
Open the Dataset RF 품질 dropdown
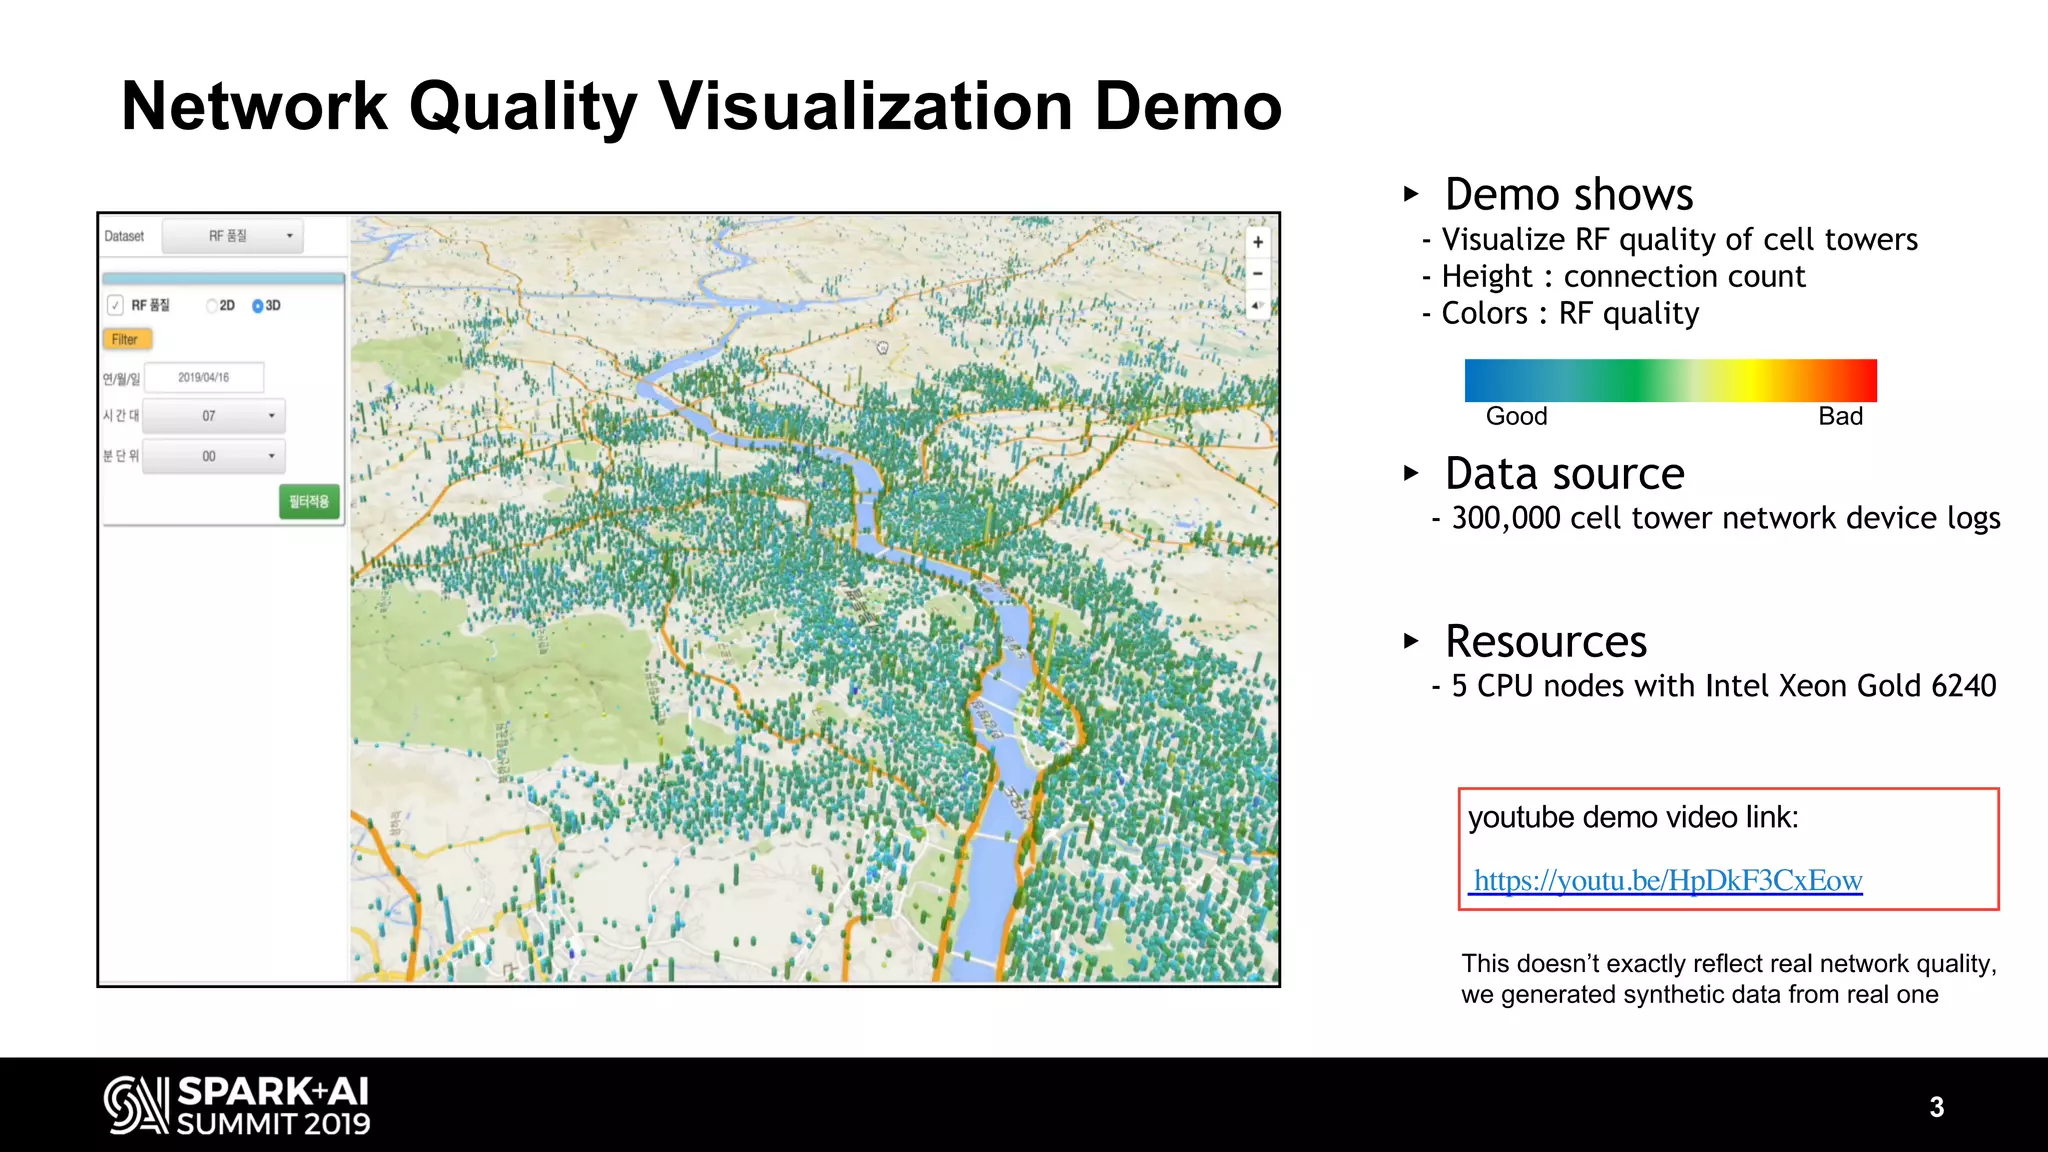point(233,237)
